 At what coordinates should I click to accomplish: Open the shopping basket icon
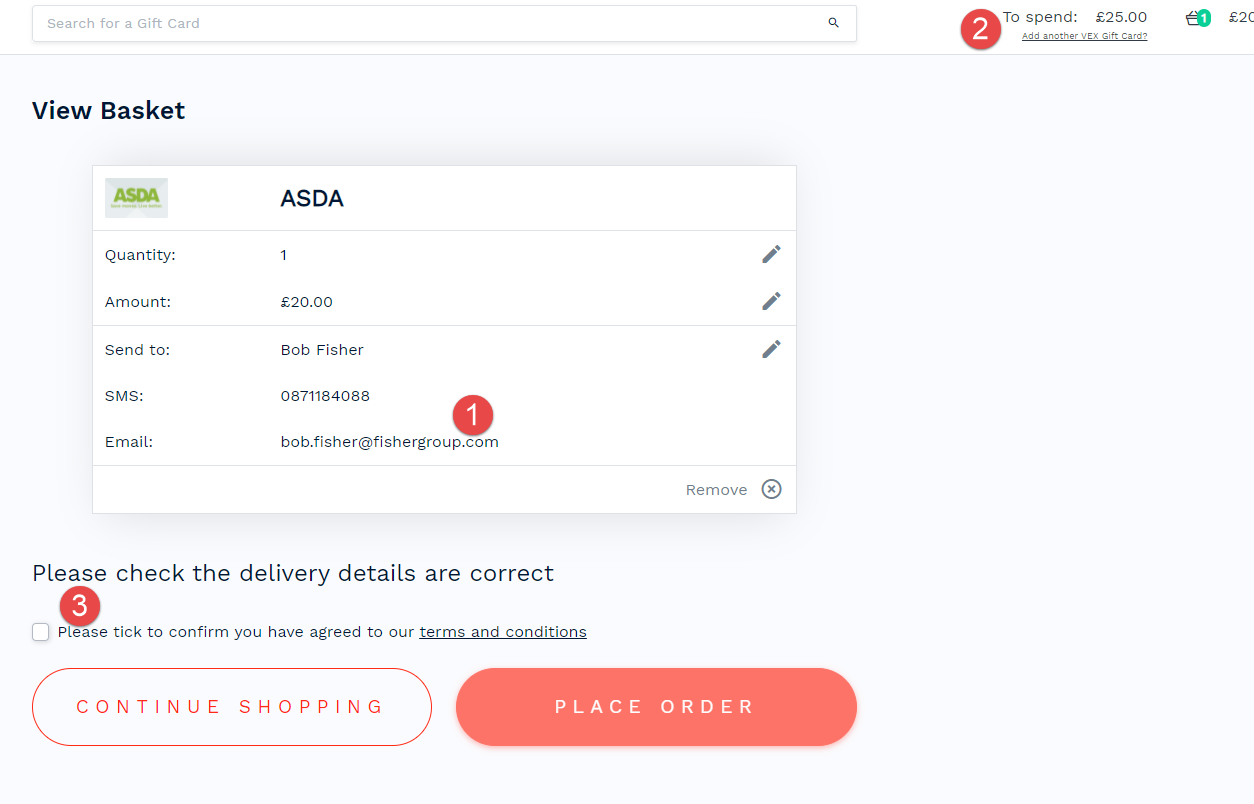point(1192,18)
